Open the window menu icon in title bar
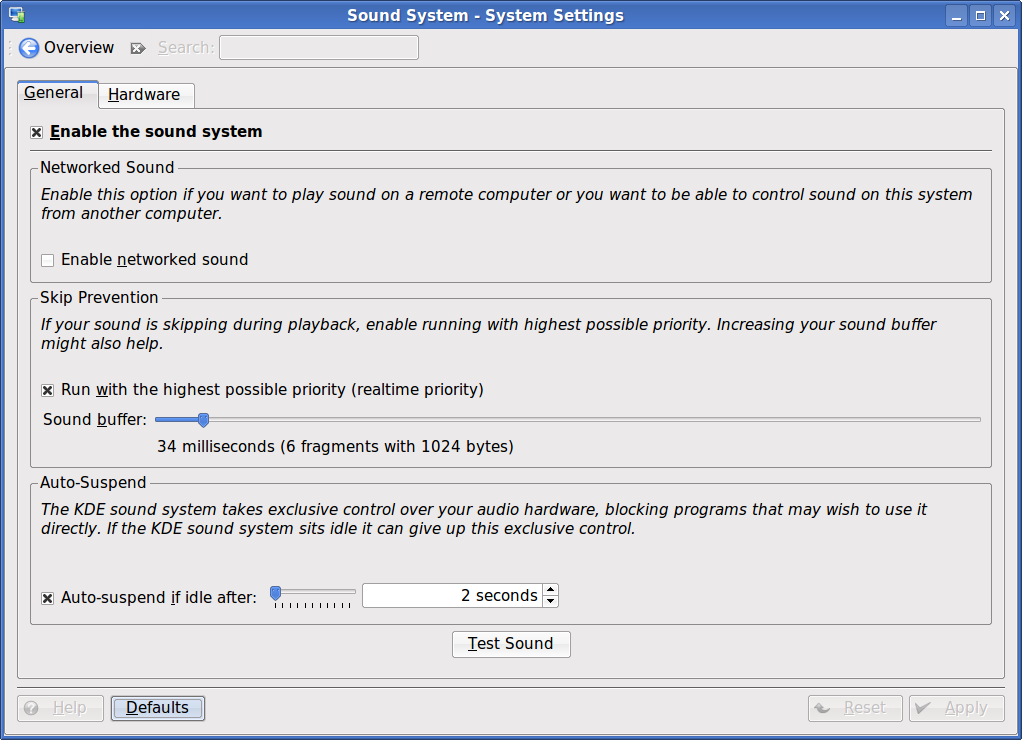 coord(16,15)
